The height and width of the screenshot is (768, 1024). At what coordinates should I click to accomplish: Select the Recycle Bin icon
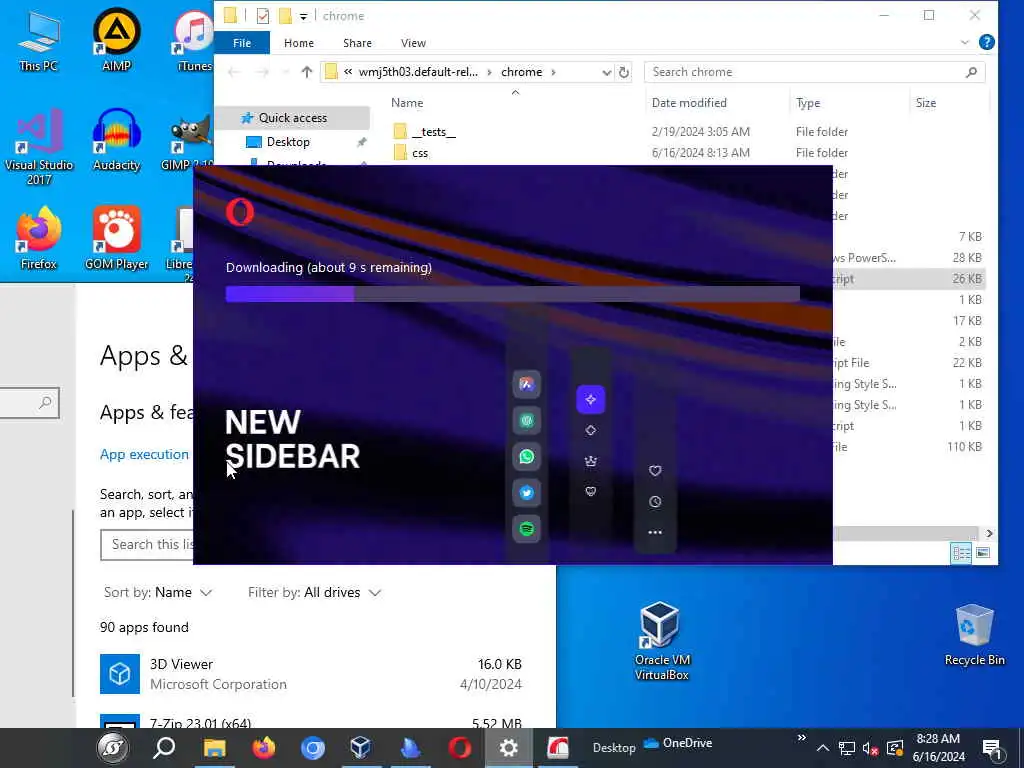tap(974, 635)
